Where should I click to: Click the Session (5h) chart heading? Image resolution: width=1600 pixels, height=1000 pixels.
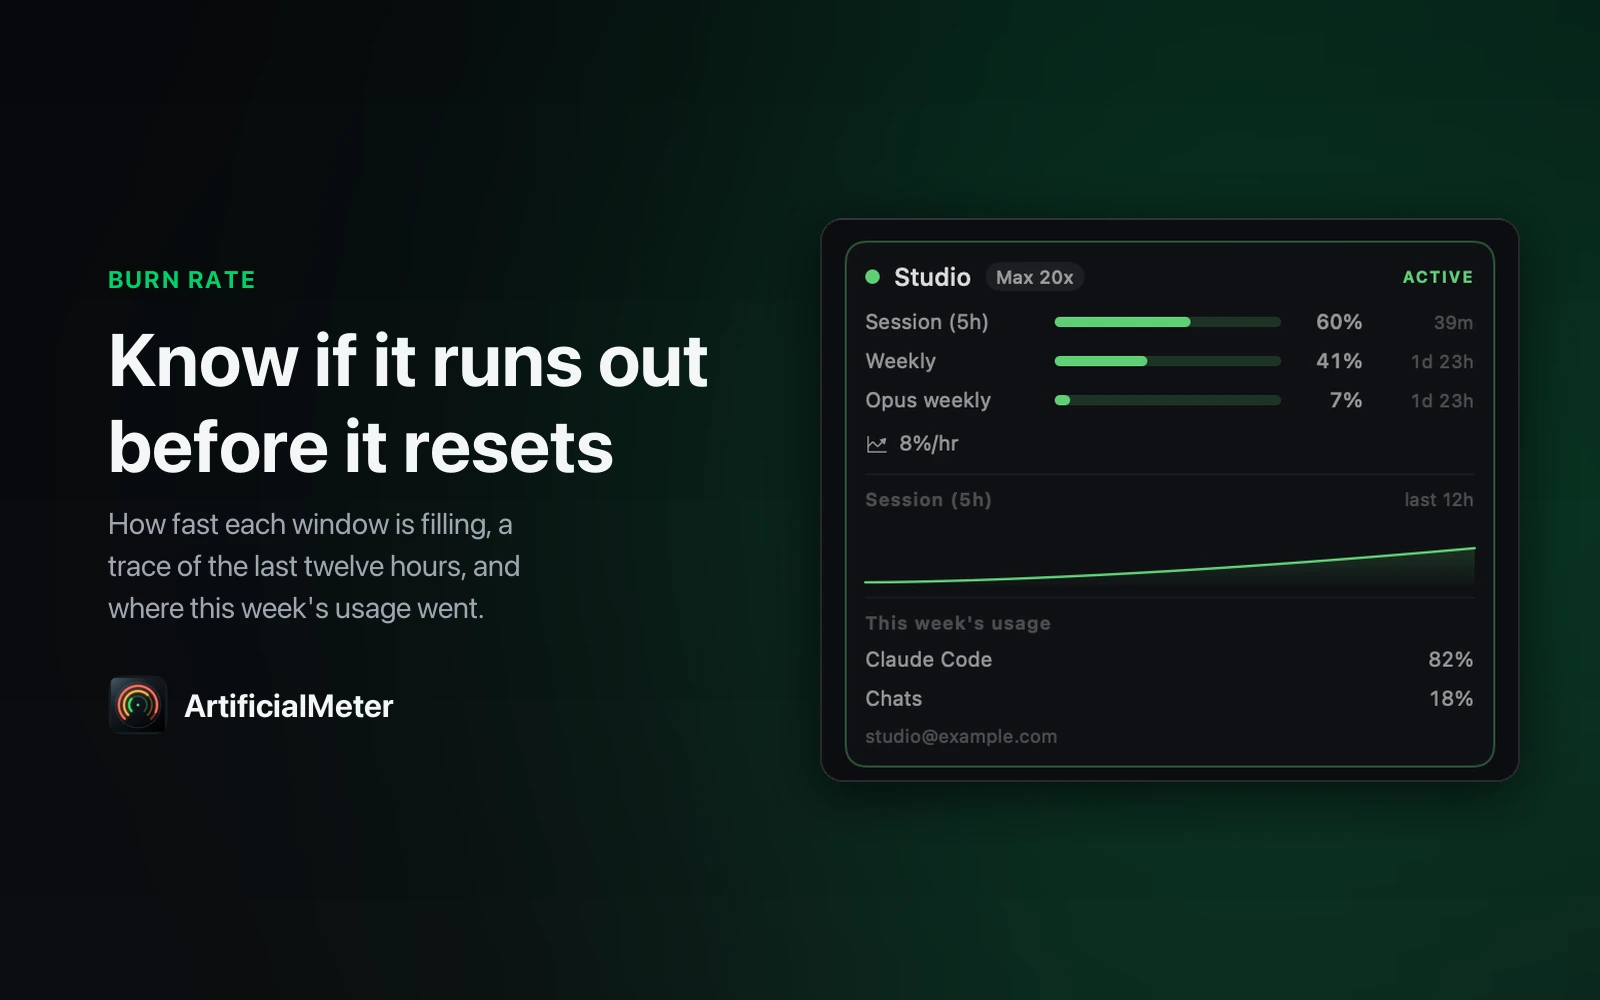[x=928, y=500]
